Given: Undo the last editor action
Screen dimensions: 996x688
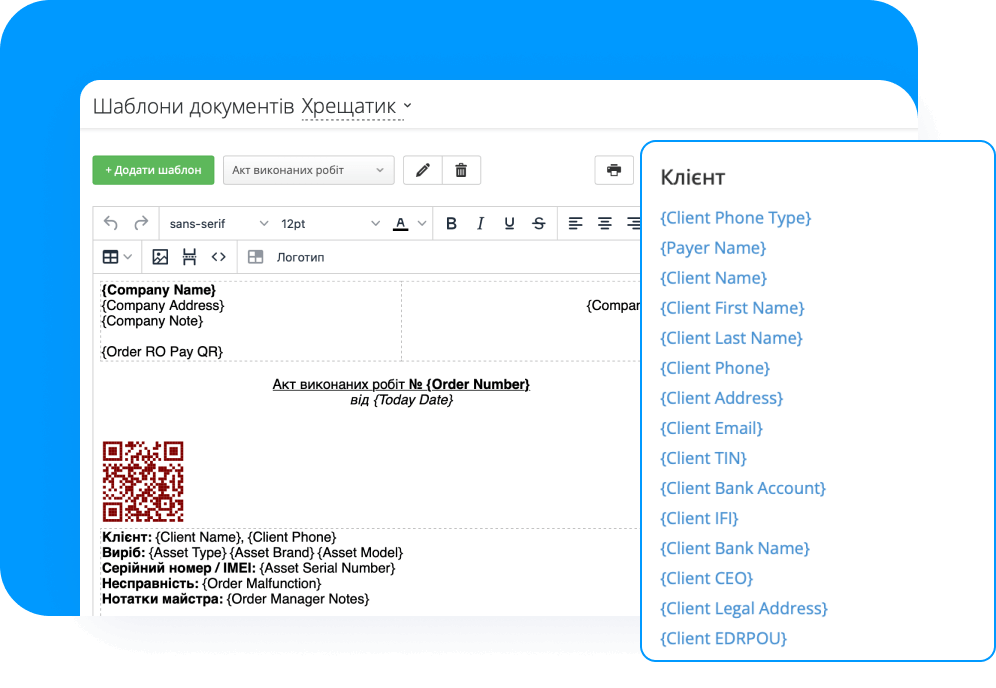Looking at the screenshot, I should click(111, 223).
